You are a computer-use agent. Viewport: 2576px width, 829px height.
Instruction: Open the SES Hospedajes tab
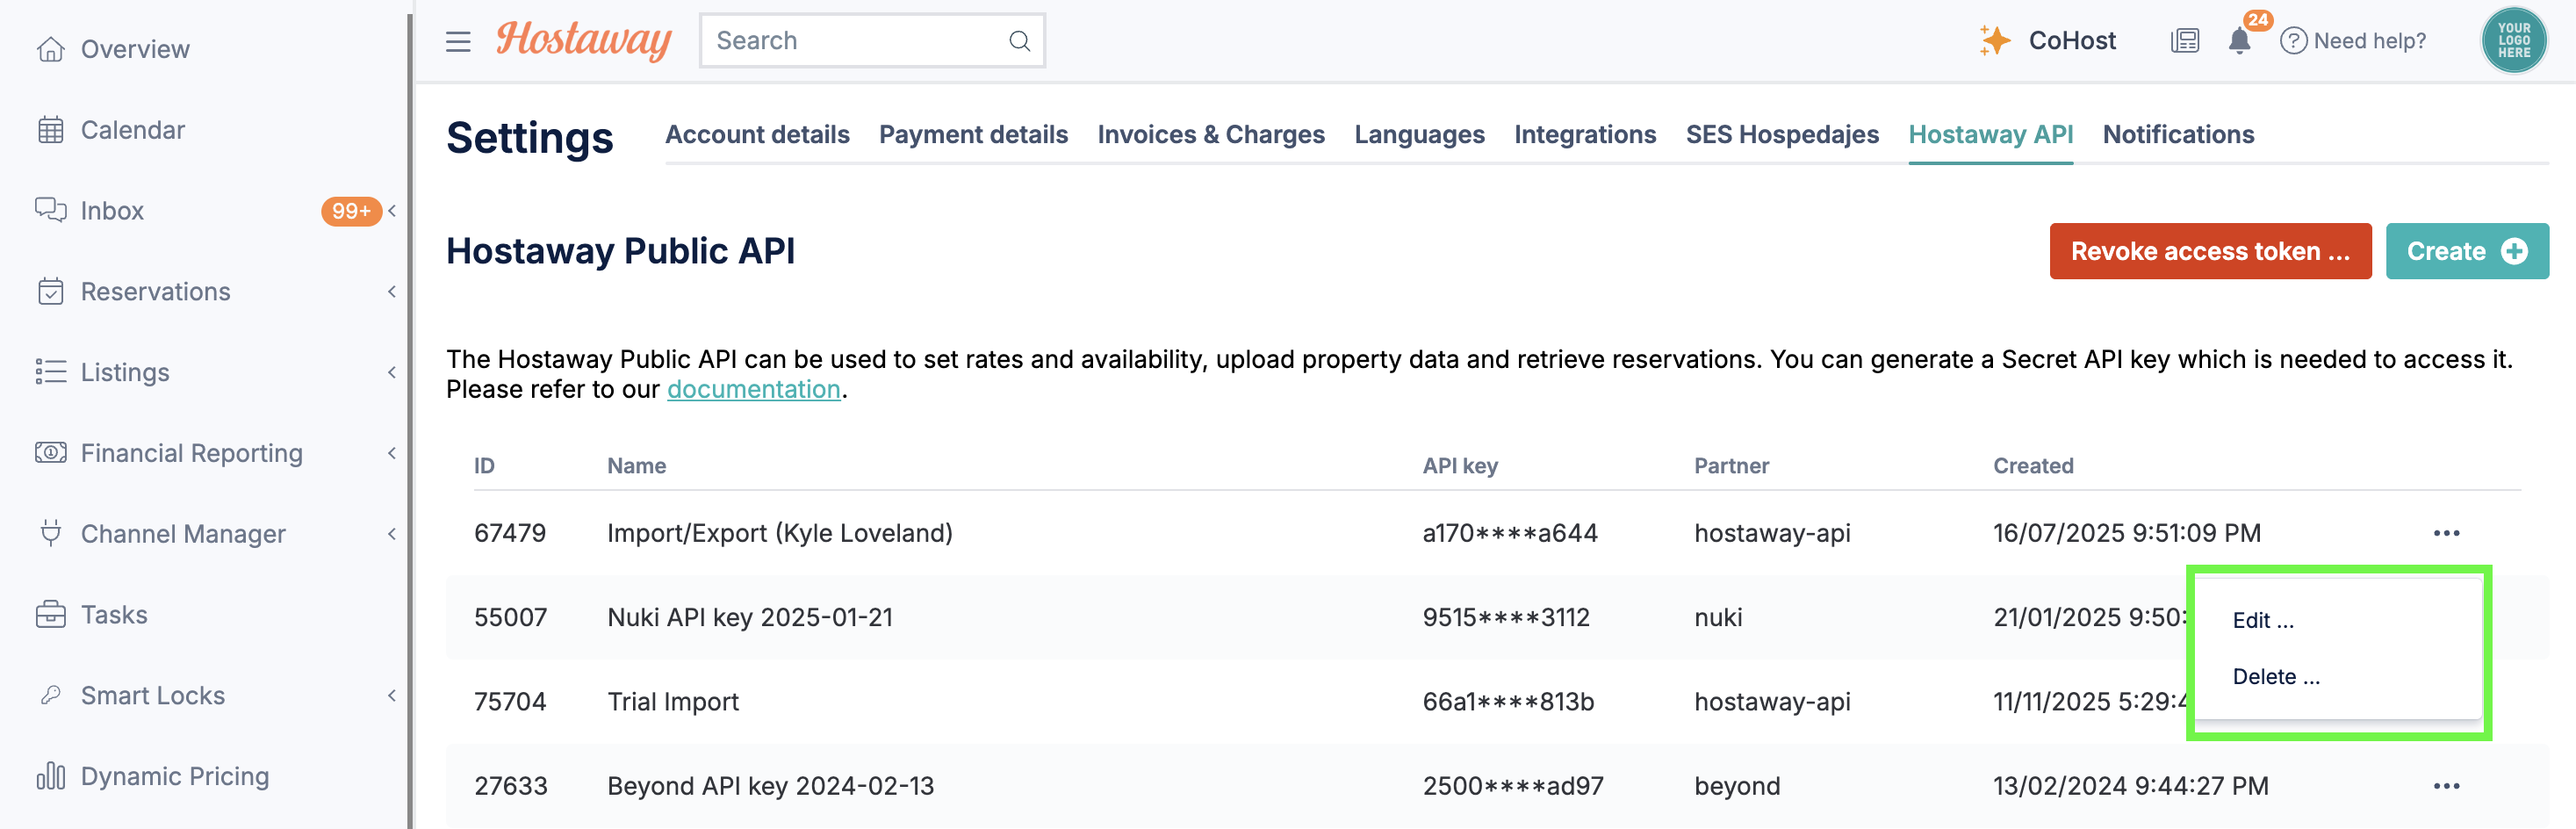click(x=1782, y=134)
